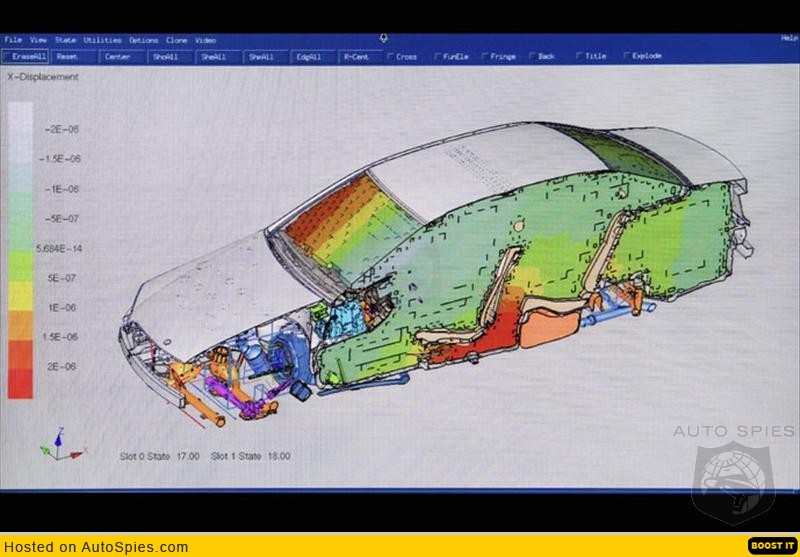
Task: Open the Video menu
Action: (205, 40)
